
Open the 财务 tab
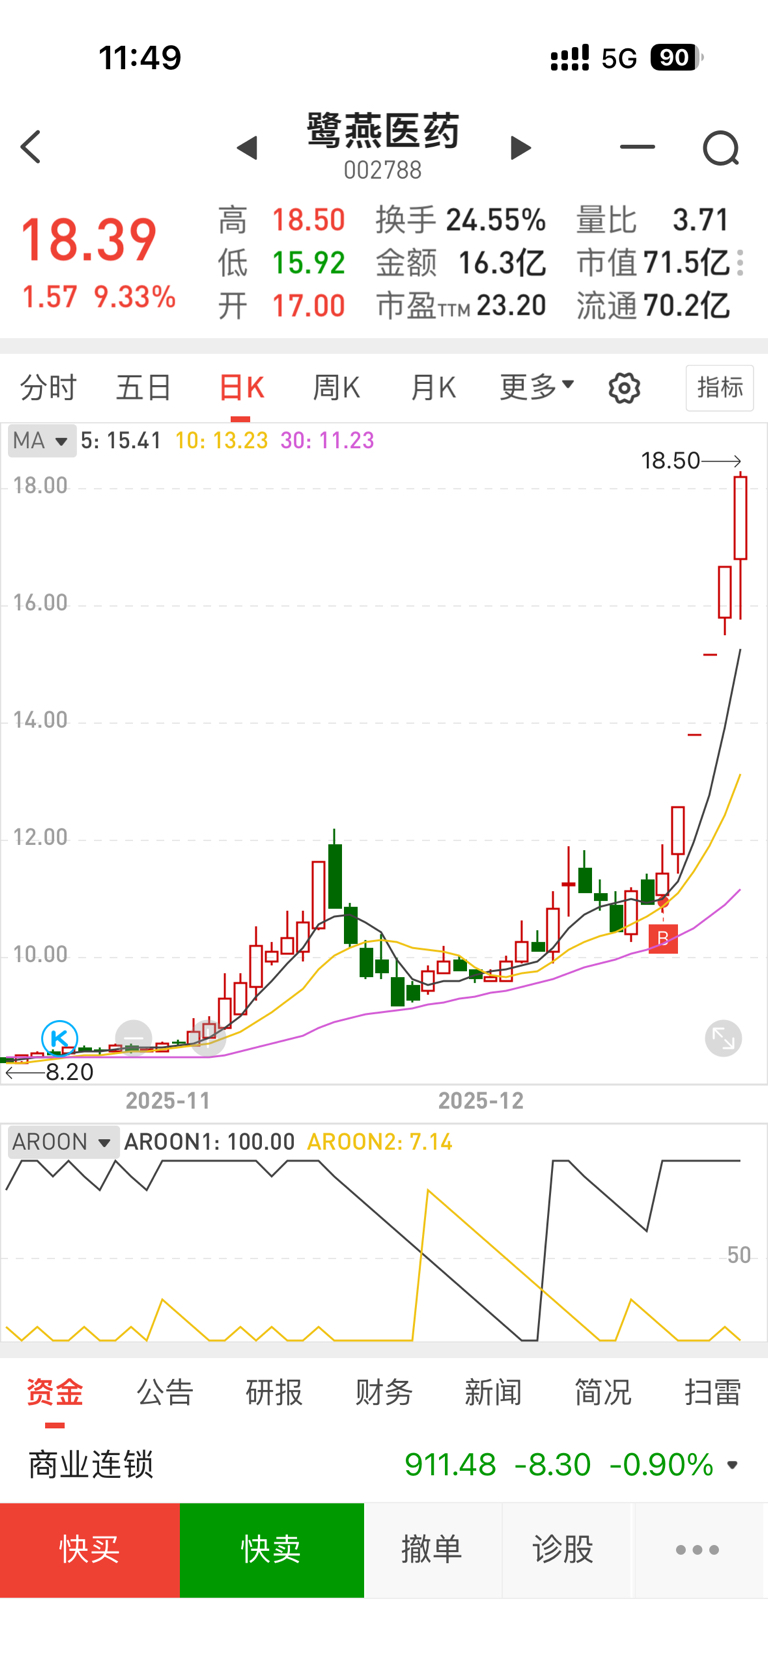point(384,1392)
